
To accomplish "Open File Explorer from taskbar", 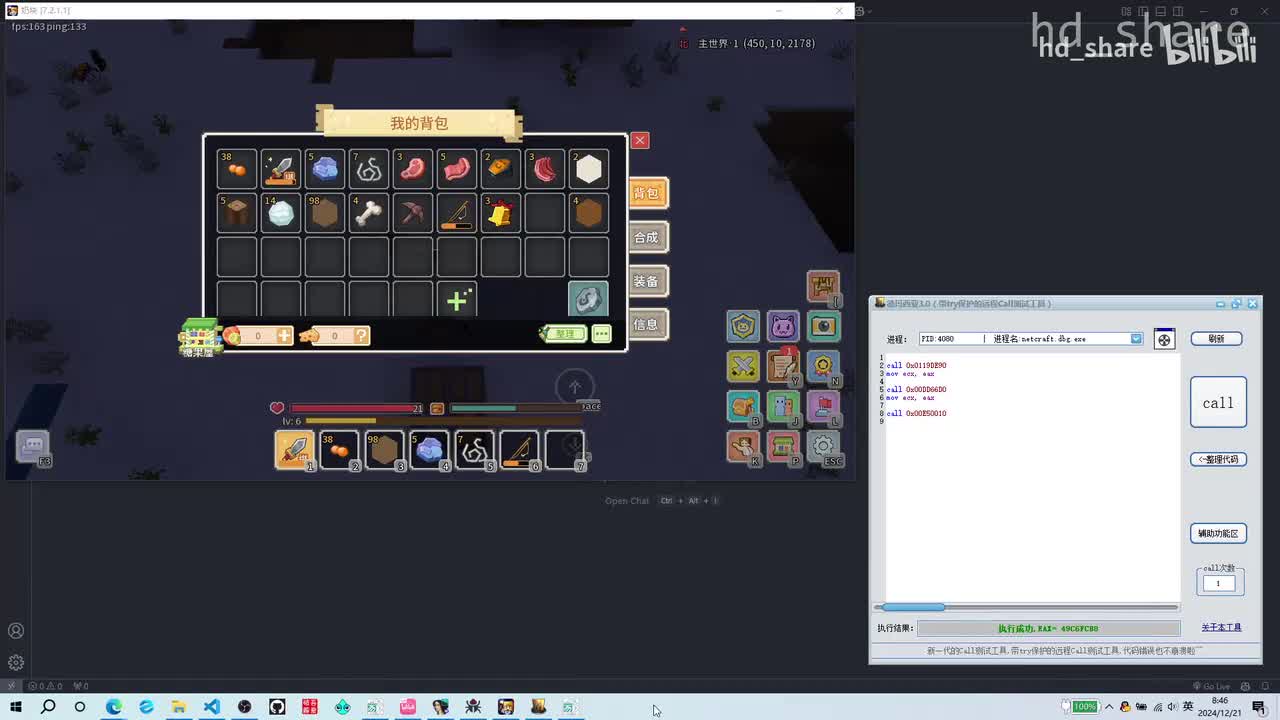I will click(179, 707).
